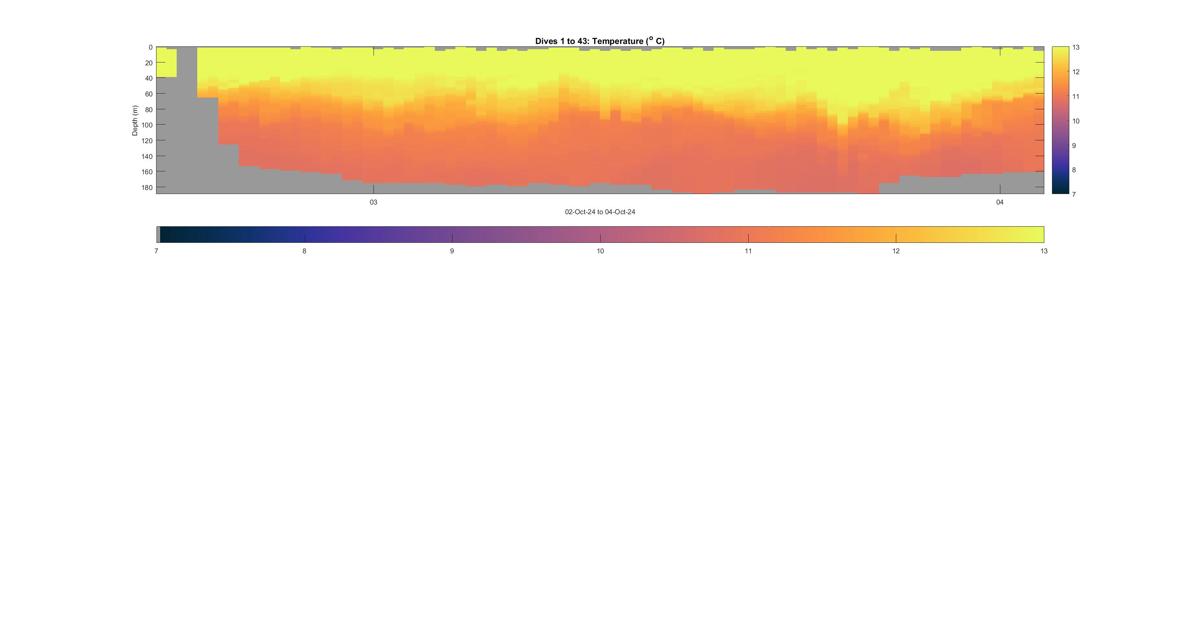
Task: Select depth tick label '40' on y-axis
Action: point(148,78)
